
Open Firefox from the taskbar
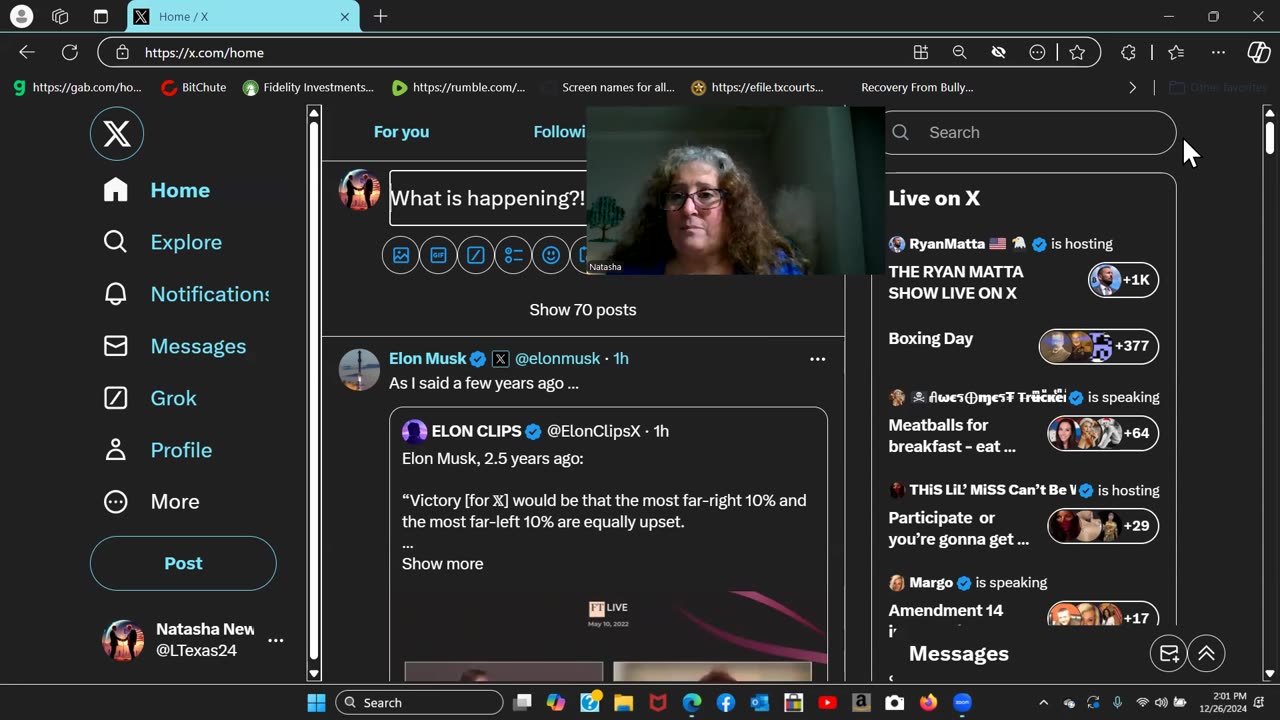[x=928, y=702]
